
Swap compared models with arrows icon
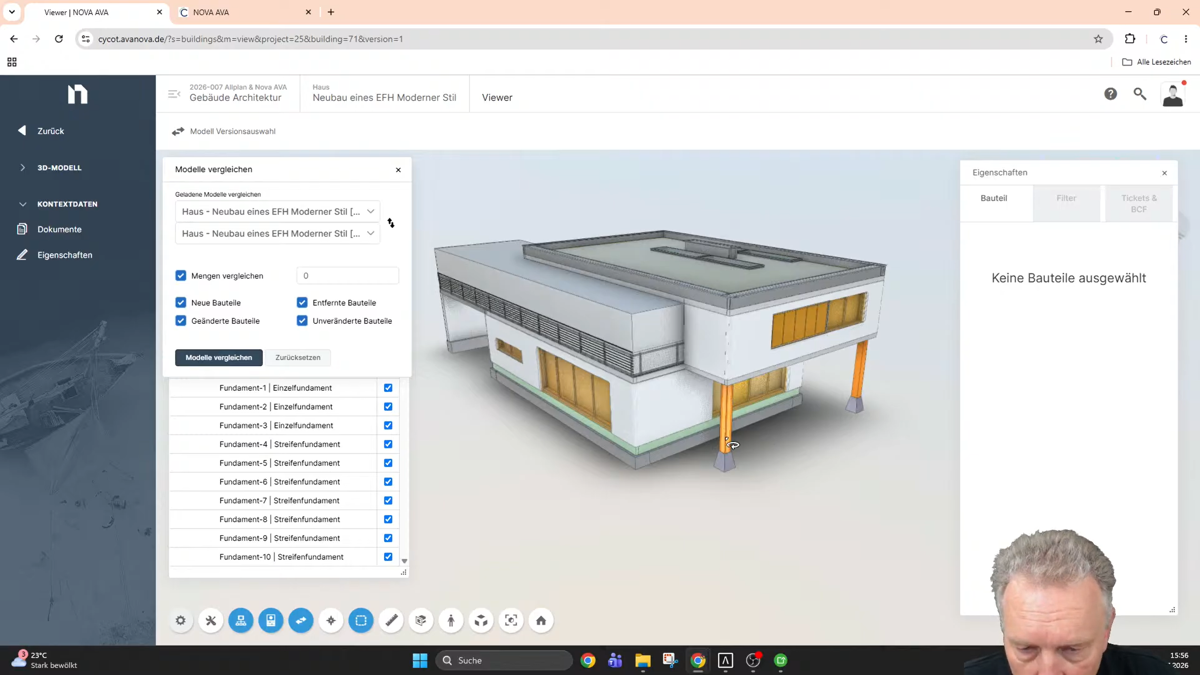click(x=391, y=223)
